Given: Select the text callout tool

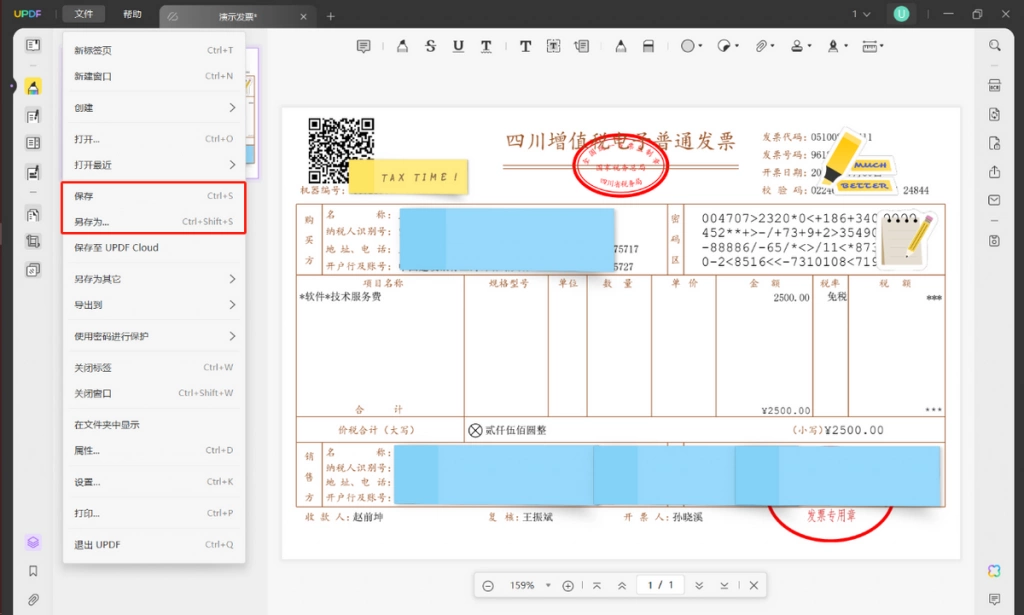Looking at the screenshot, I should click(x=581, y=46).
